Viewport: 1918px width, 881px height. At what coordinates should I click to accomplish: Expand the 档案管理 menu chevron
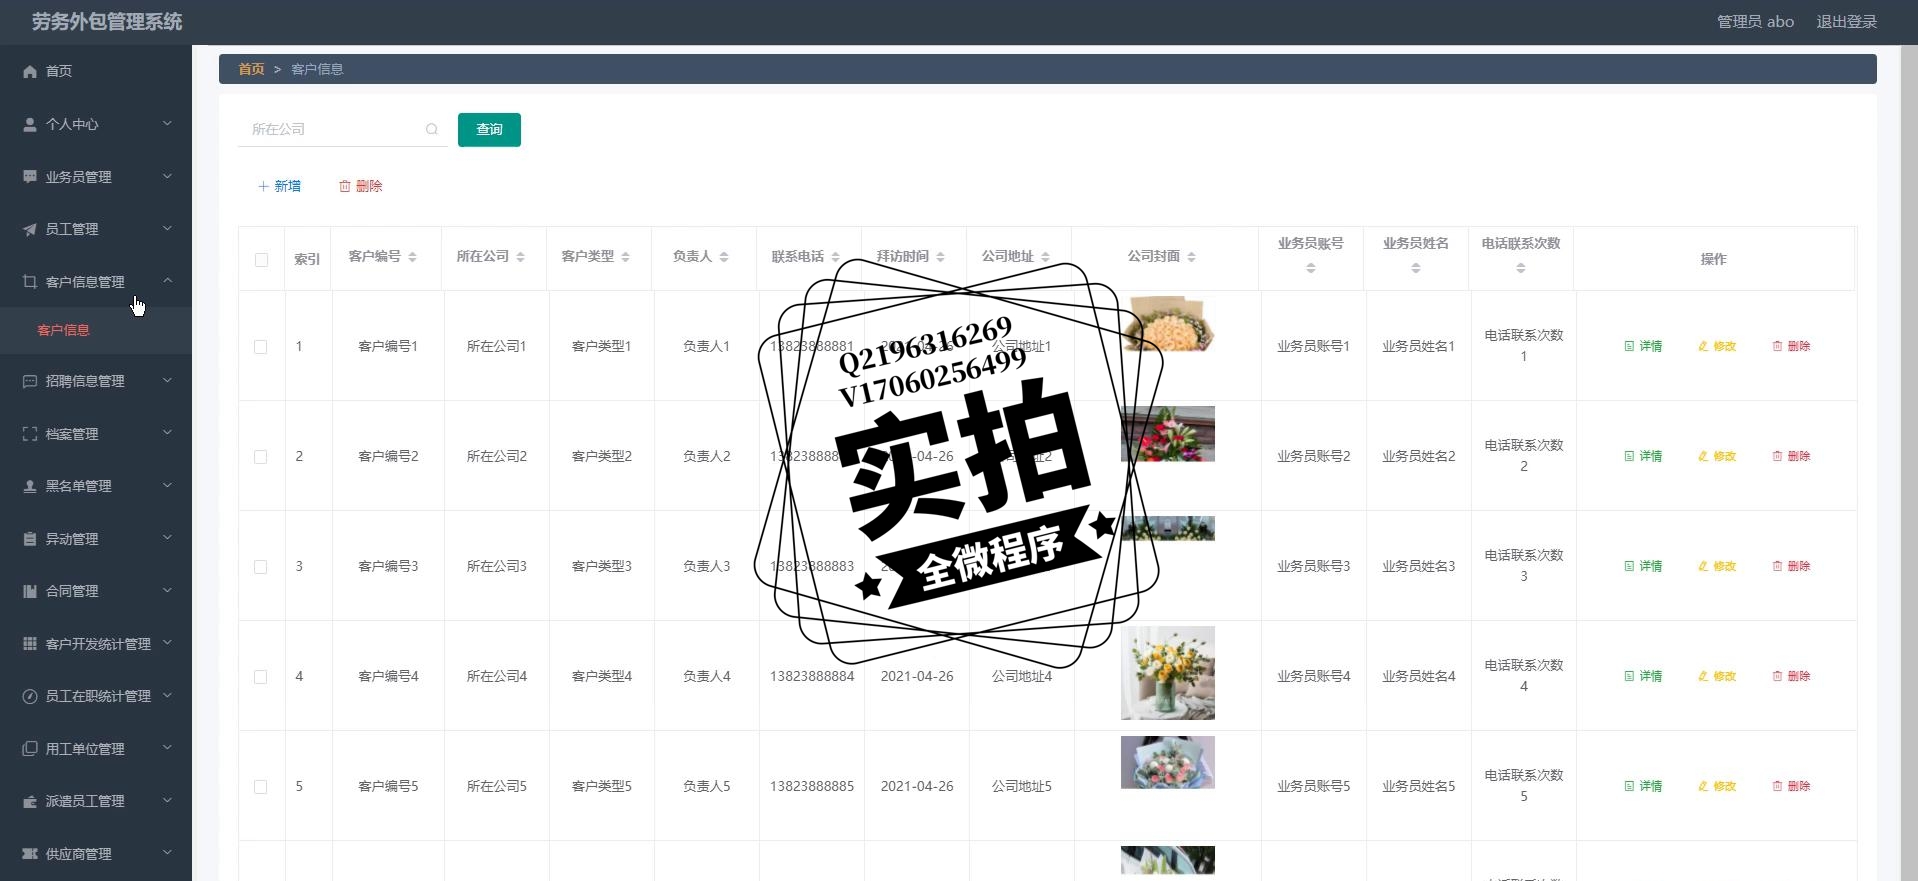[x=167, y=433]
